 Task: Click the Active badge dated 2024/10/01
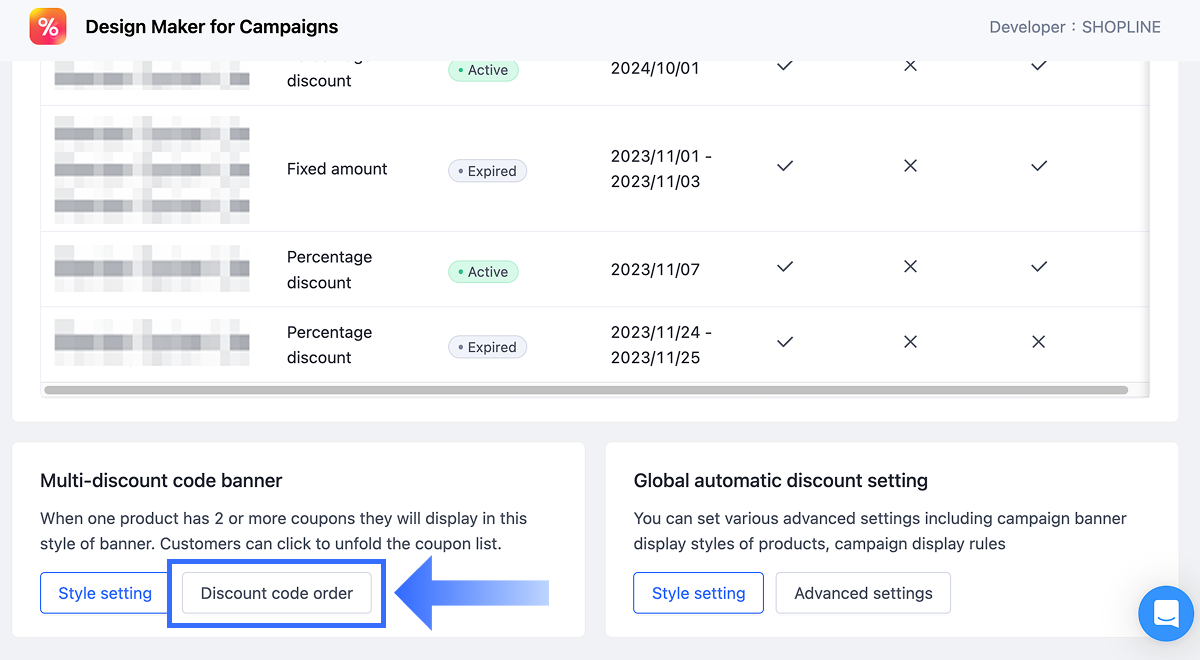pos(483,70)
